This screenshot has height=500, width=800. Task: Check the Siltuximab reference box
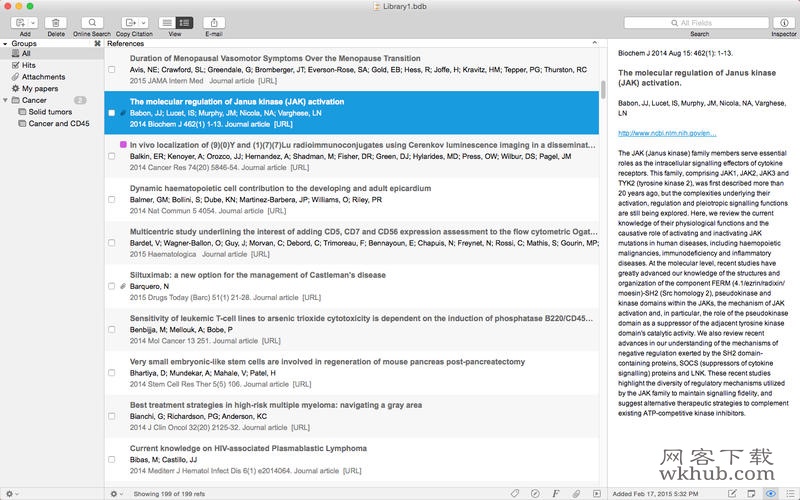[x=112, y=286]
